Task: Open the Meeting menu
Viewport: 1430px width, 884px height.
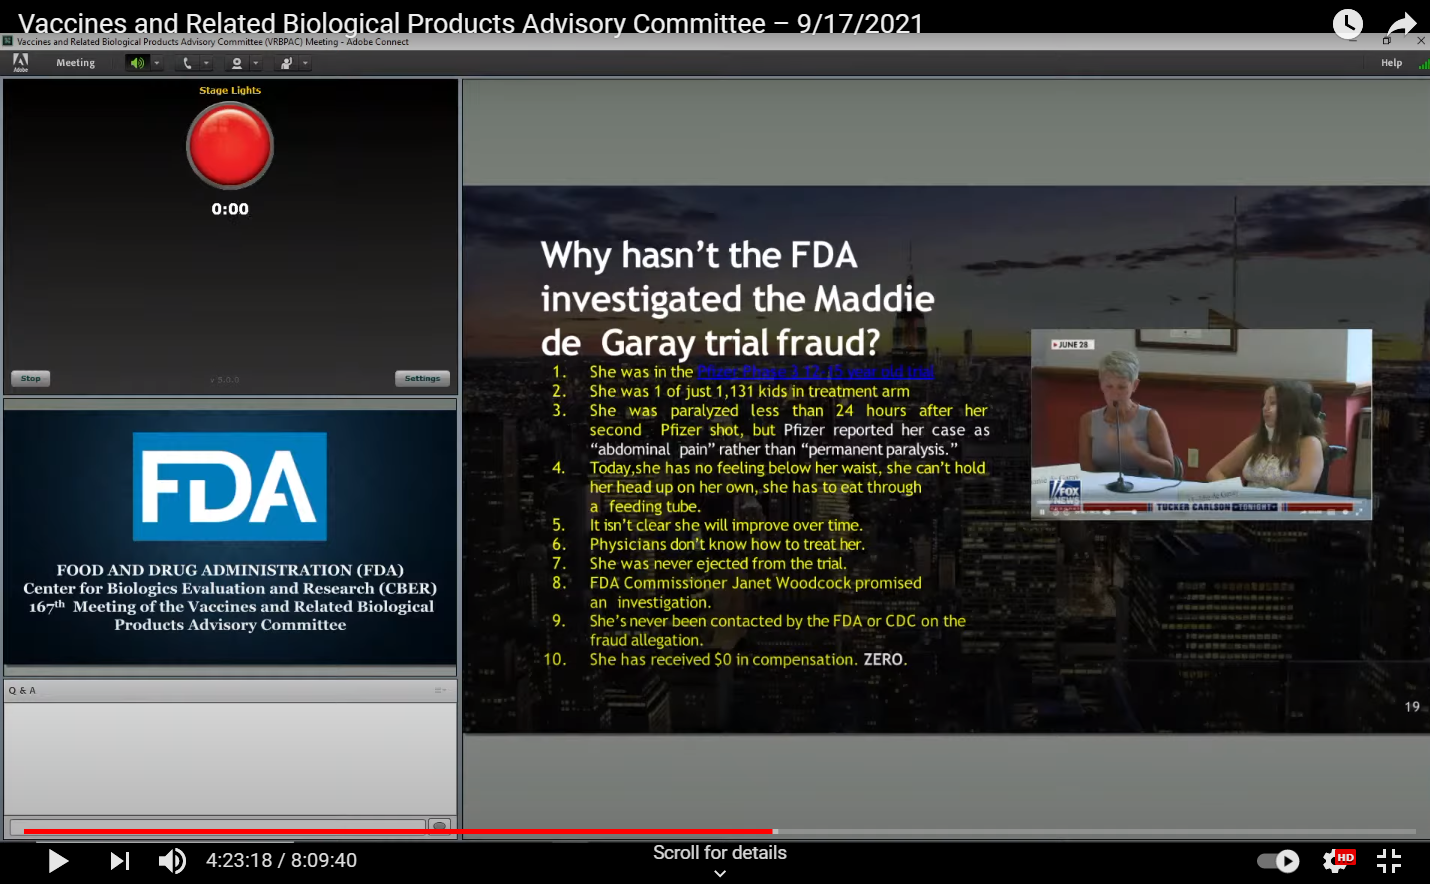Action: (x=75, y=63)
